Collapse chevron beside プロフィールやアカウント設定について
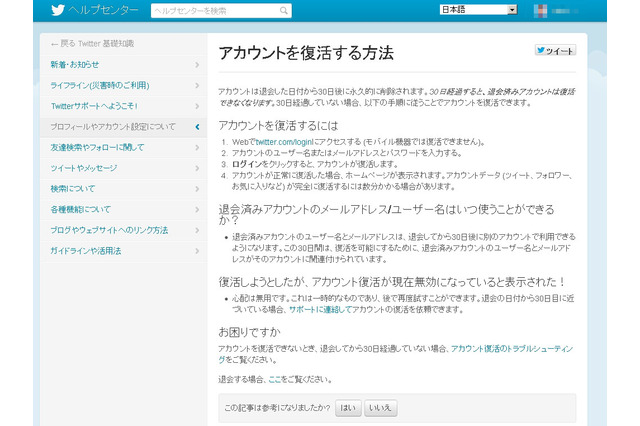 197,127
